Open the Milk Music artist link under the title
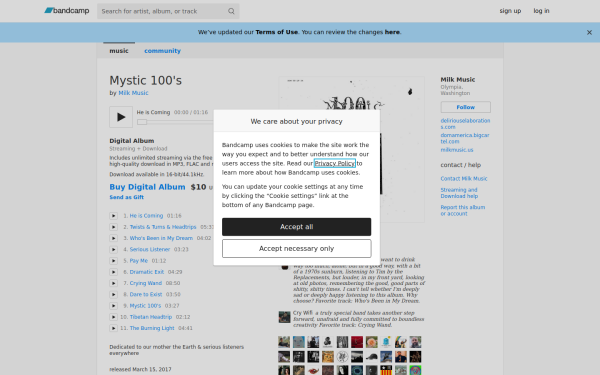This screenshot has height=375, width=600. [x=133, y=93]
